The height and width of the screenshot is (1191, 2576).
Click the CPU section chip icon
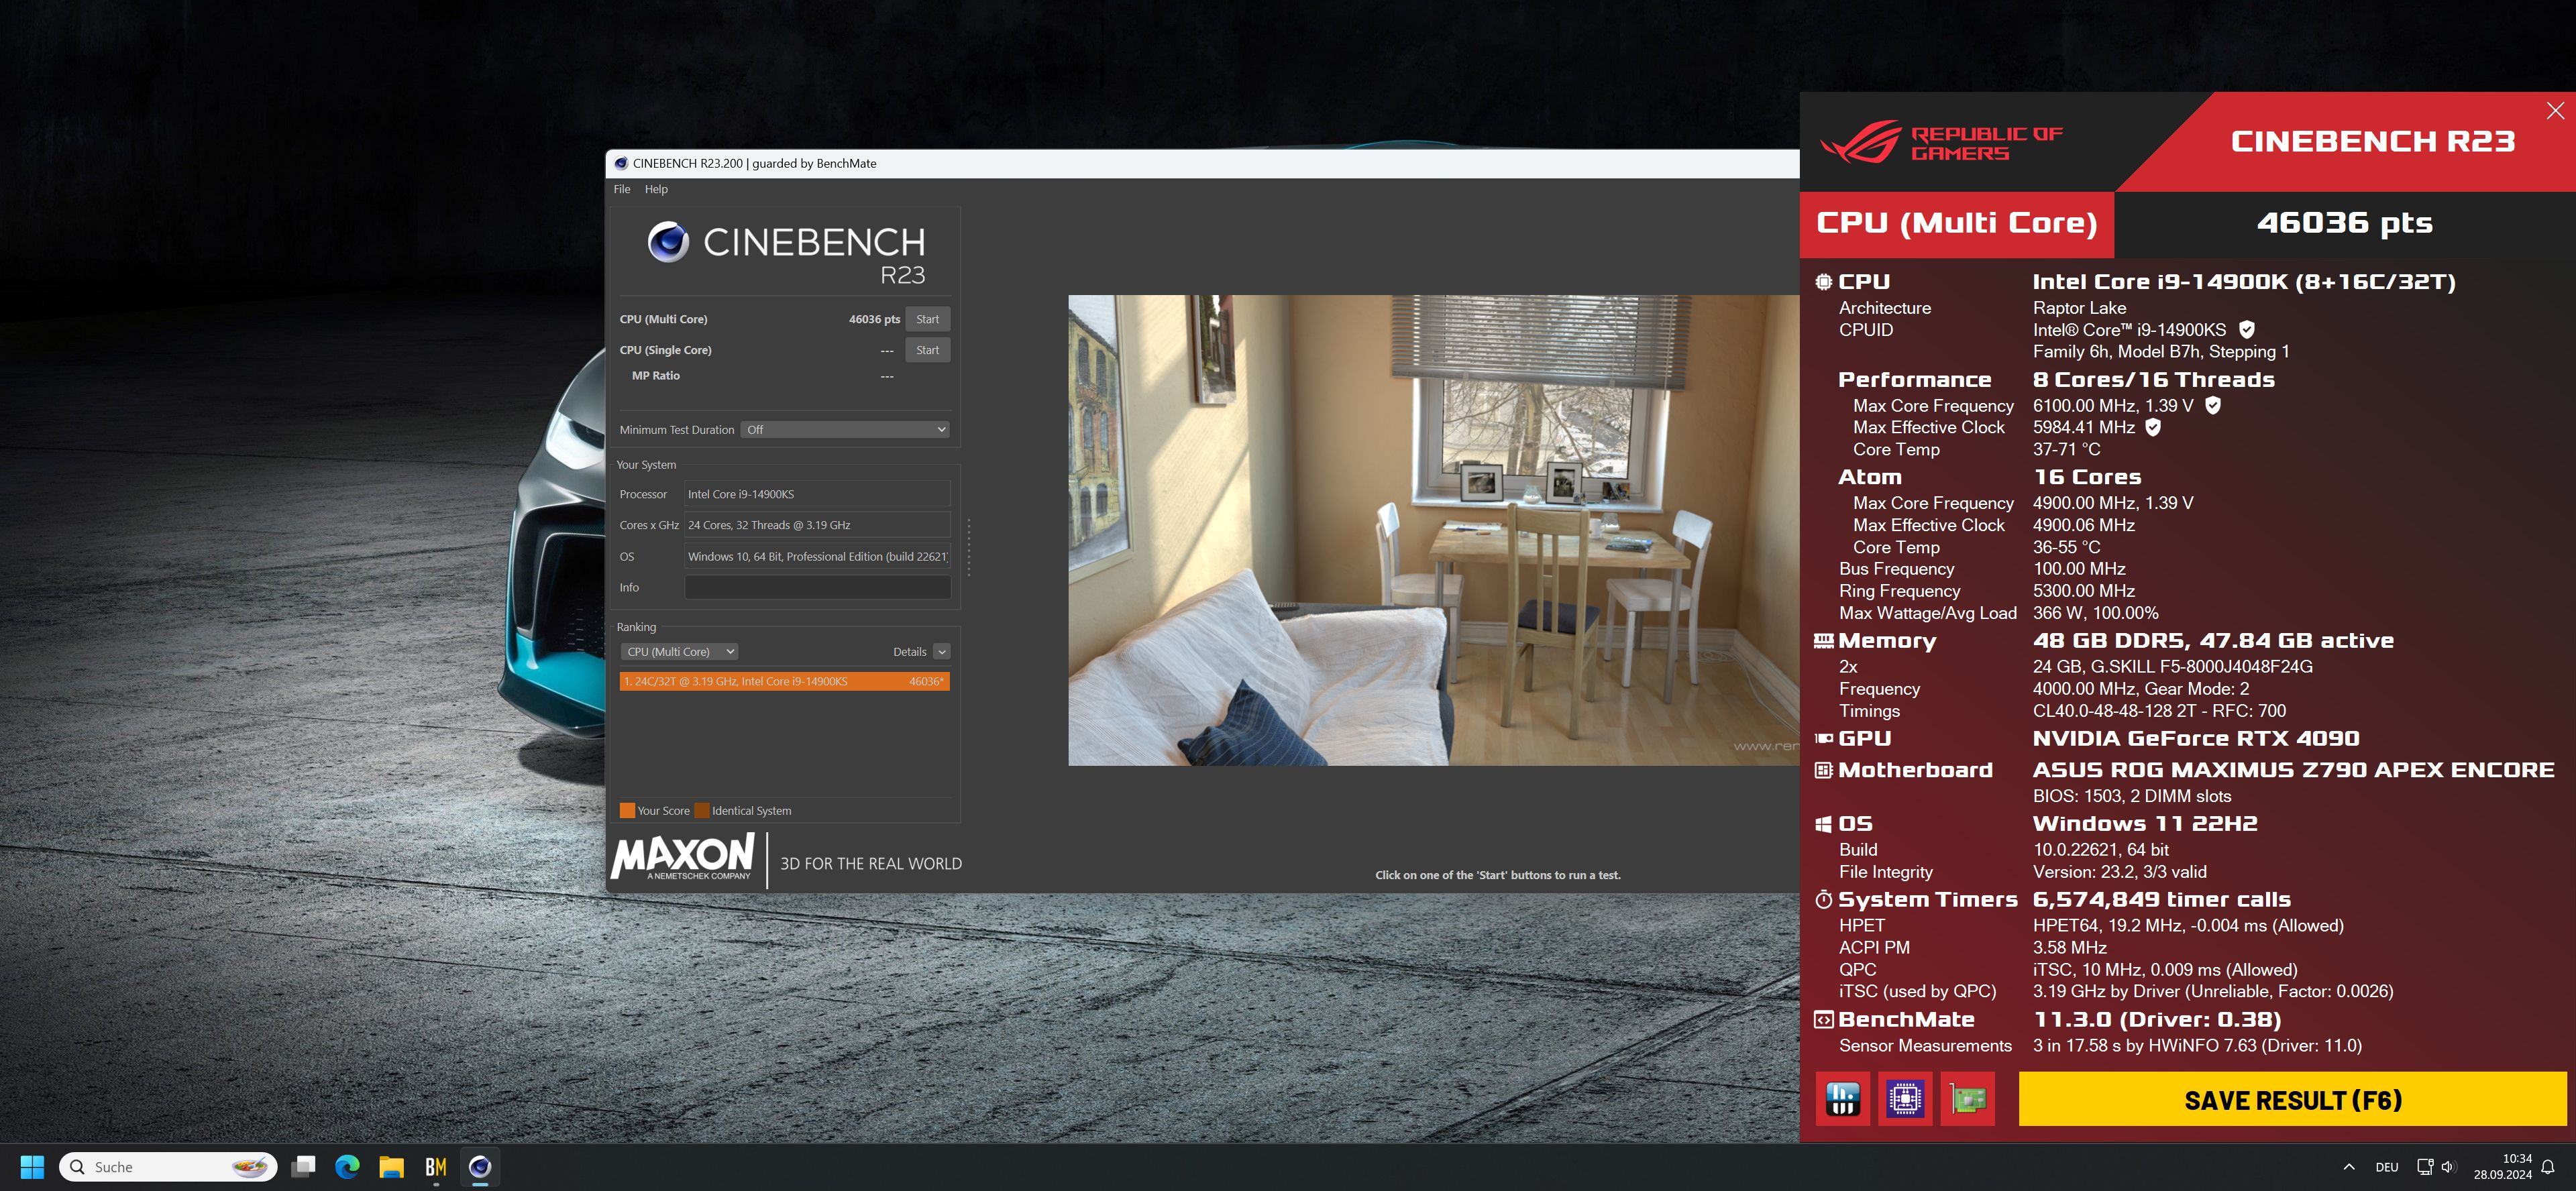click(x=1824, y=282)
